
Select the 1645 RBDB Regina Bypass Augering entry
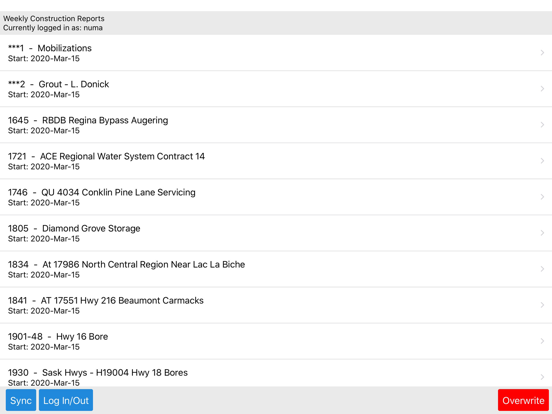[276, 125]
